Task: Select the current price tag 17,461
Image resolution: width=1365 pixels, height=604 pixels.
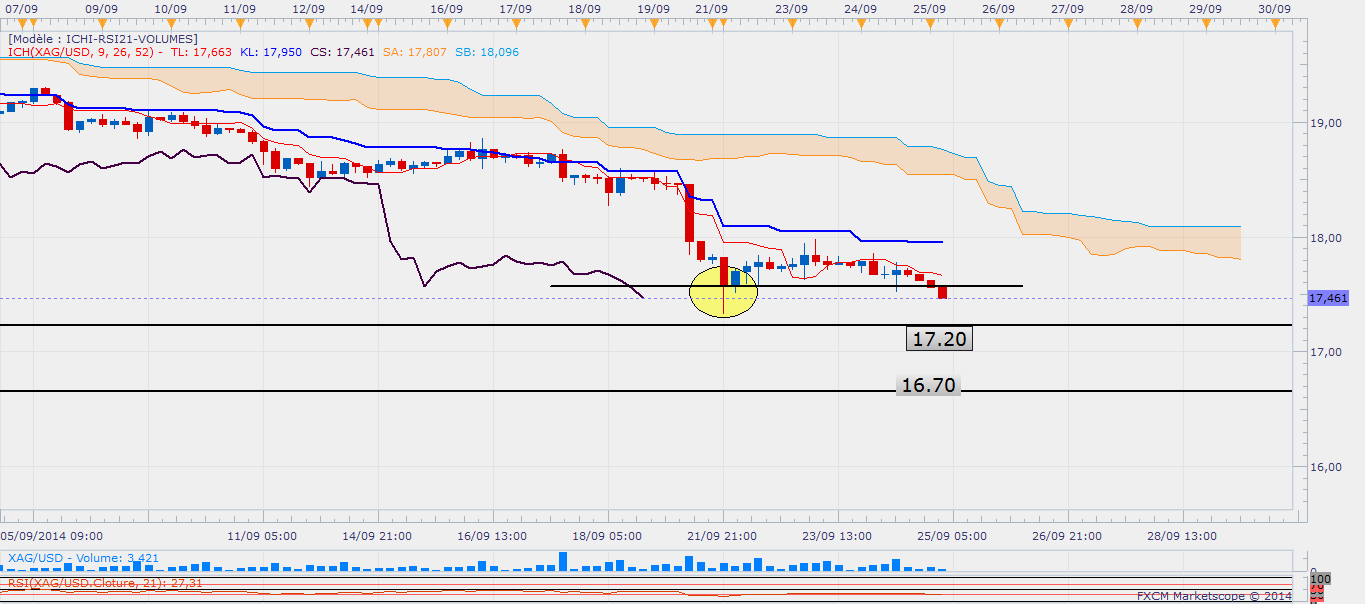Action: pos(1328,298)
